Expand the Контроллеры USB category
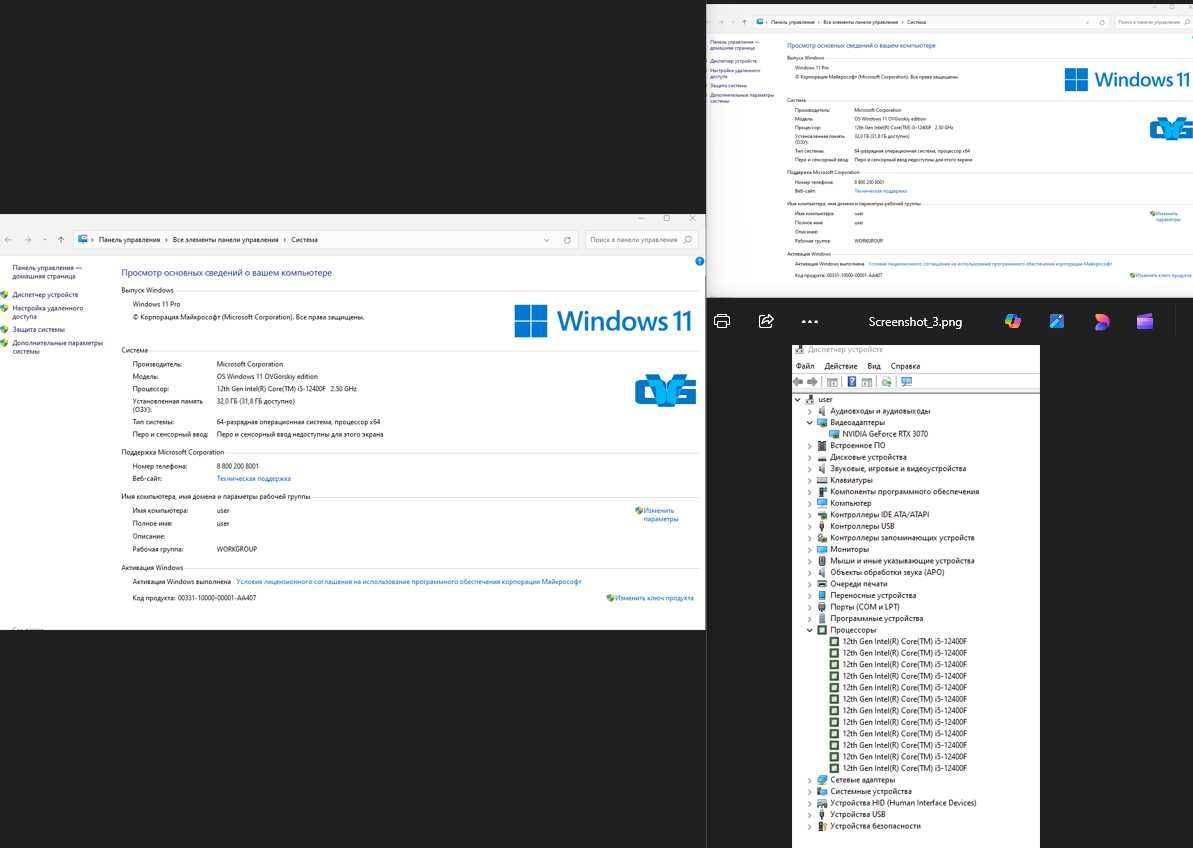The width and height of the screenshot is (1193, 848). click(810, 526)
